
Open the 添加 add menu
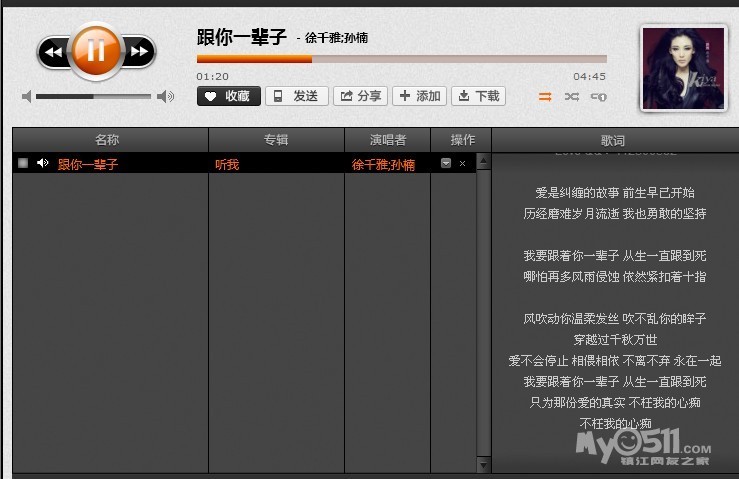point(418,96)
